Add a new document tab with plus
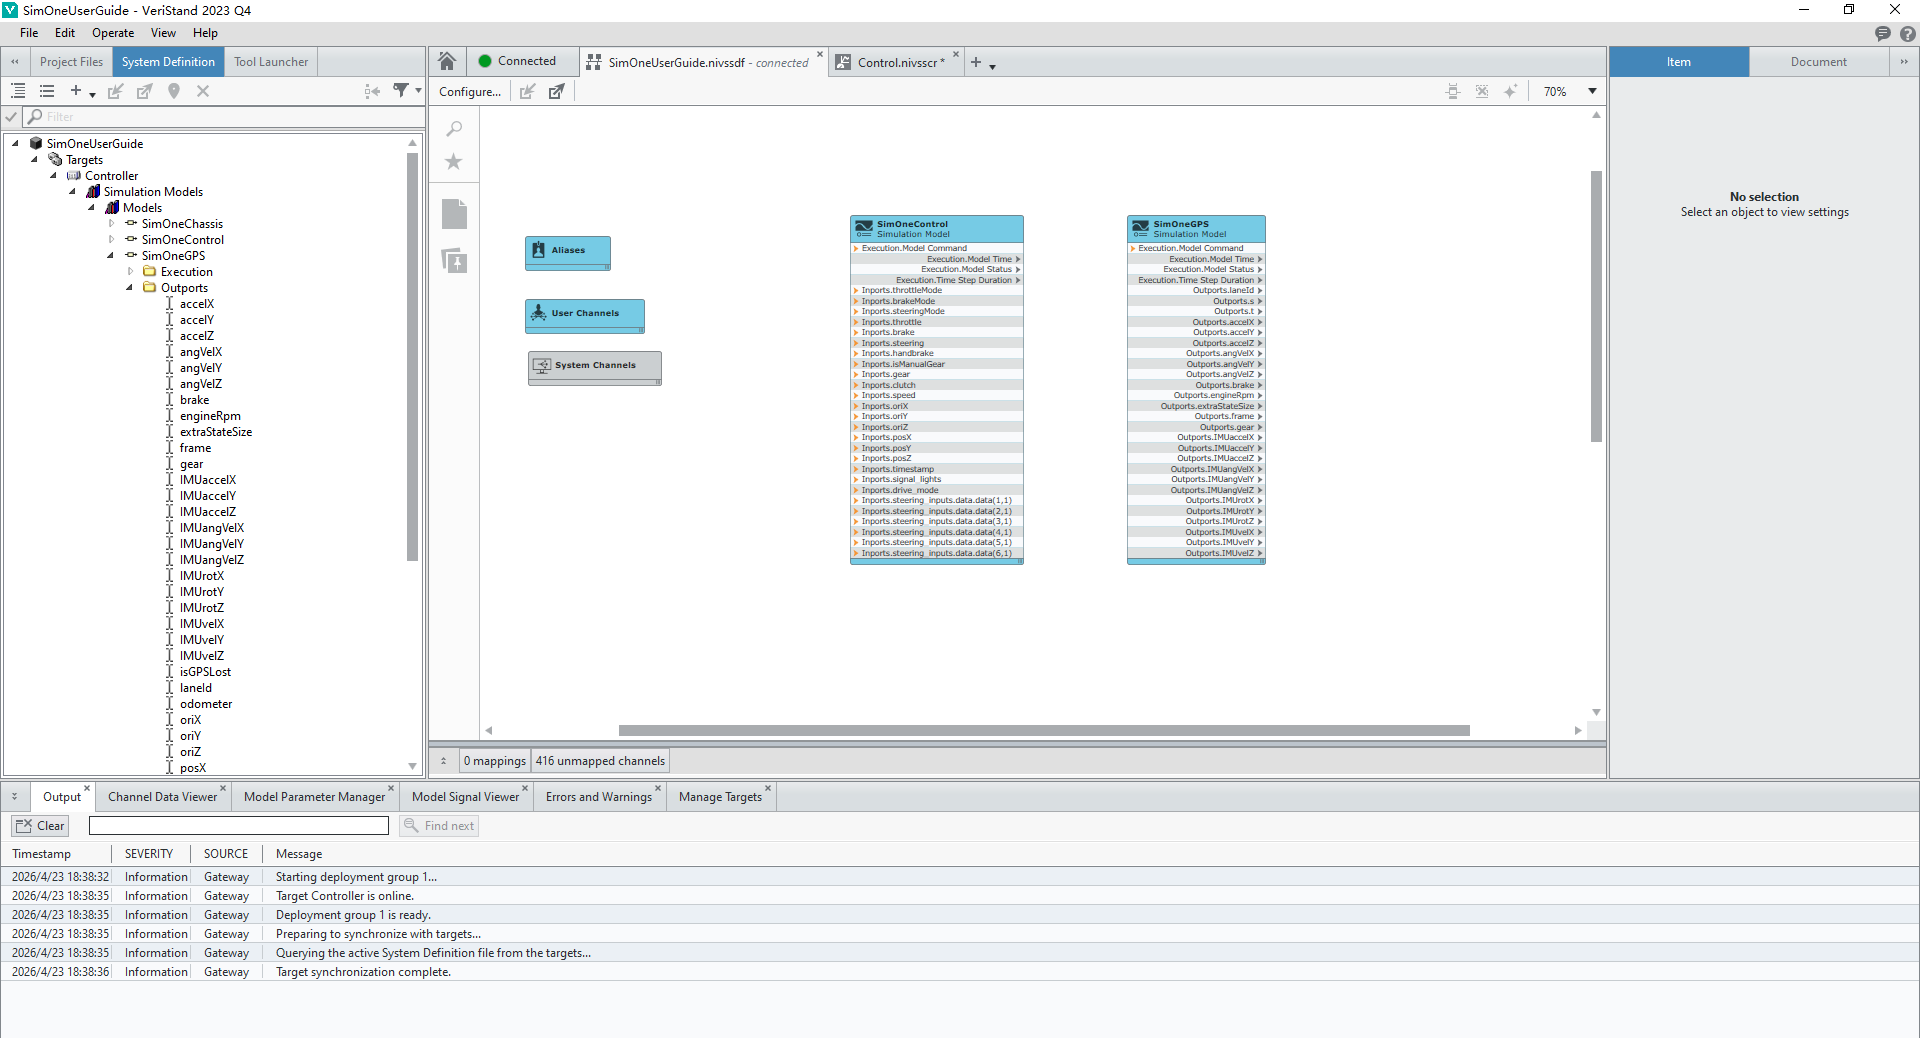Screen dimensions: 1920x1038 tap(976, 62)
